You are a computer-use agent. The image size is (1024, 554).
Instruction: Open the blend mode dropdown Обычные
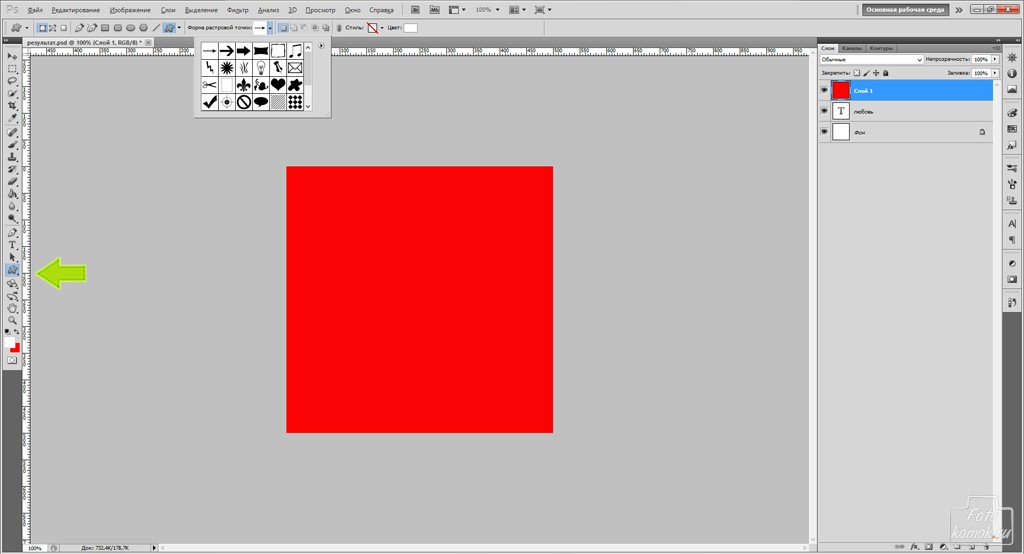[x=871, y=59]
